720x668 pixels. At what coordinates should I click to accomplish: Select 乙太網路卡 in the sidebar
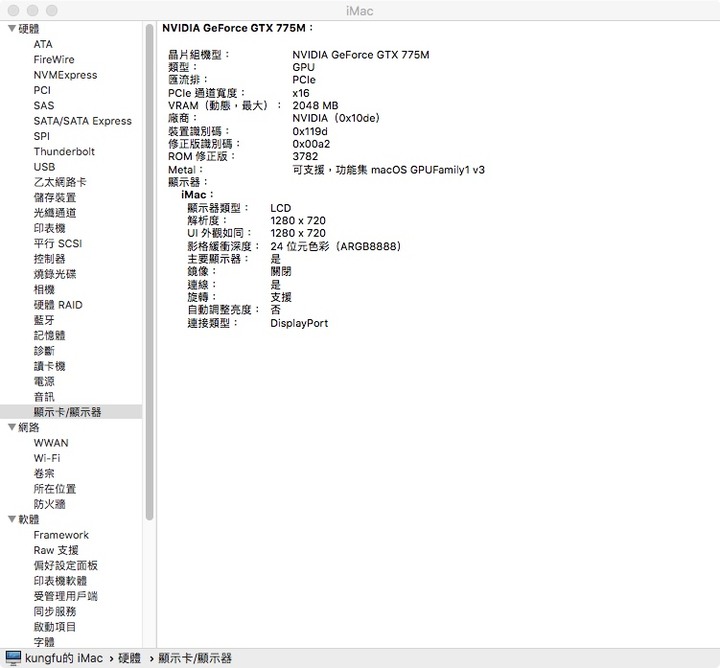(60, 182)
